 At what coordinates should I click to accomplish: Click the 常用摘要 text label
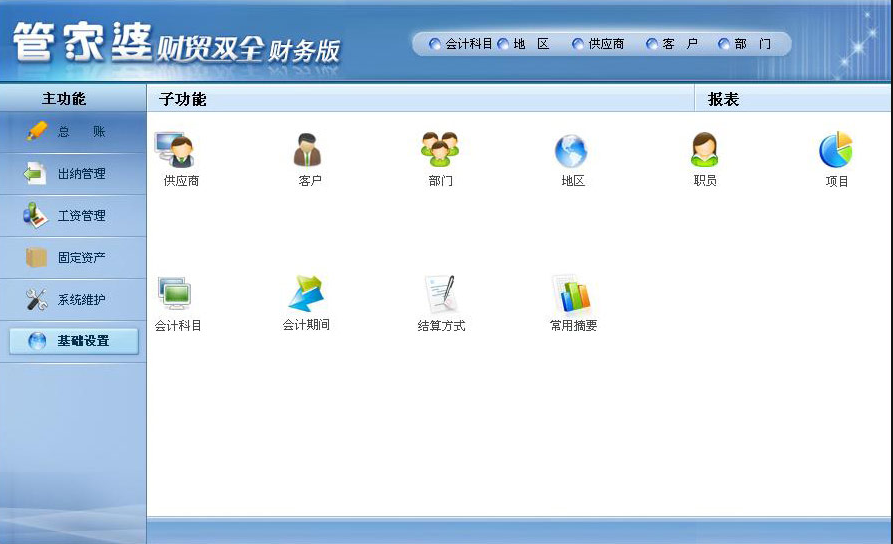[x=573, y=325]
